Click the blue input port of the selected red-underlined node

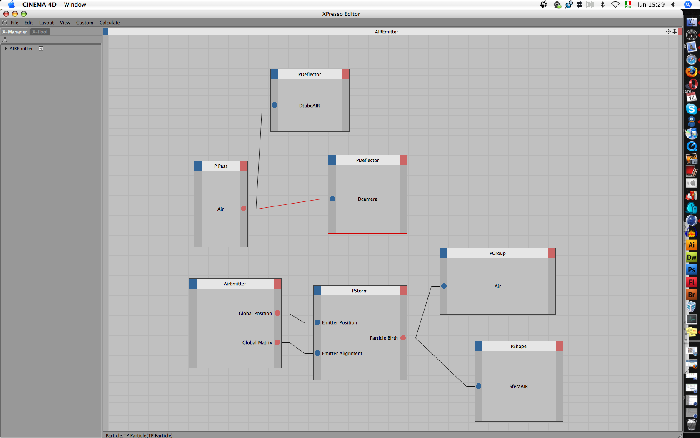[x=332, y=199]
